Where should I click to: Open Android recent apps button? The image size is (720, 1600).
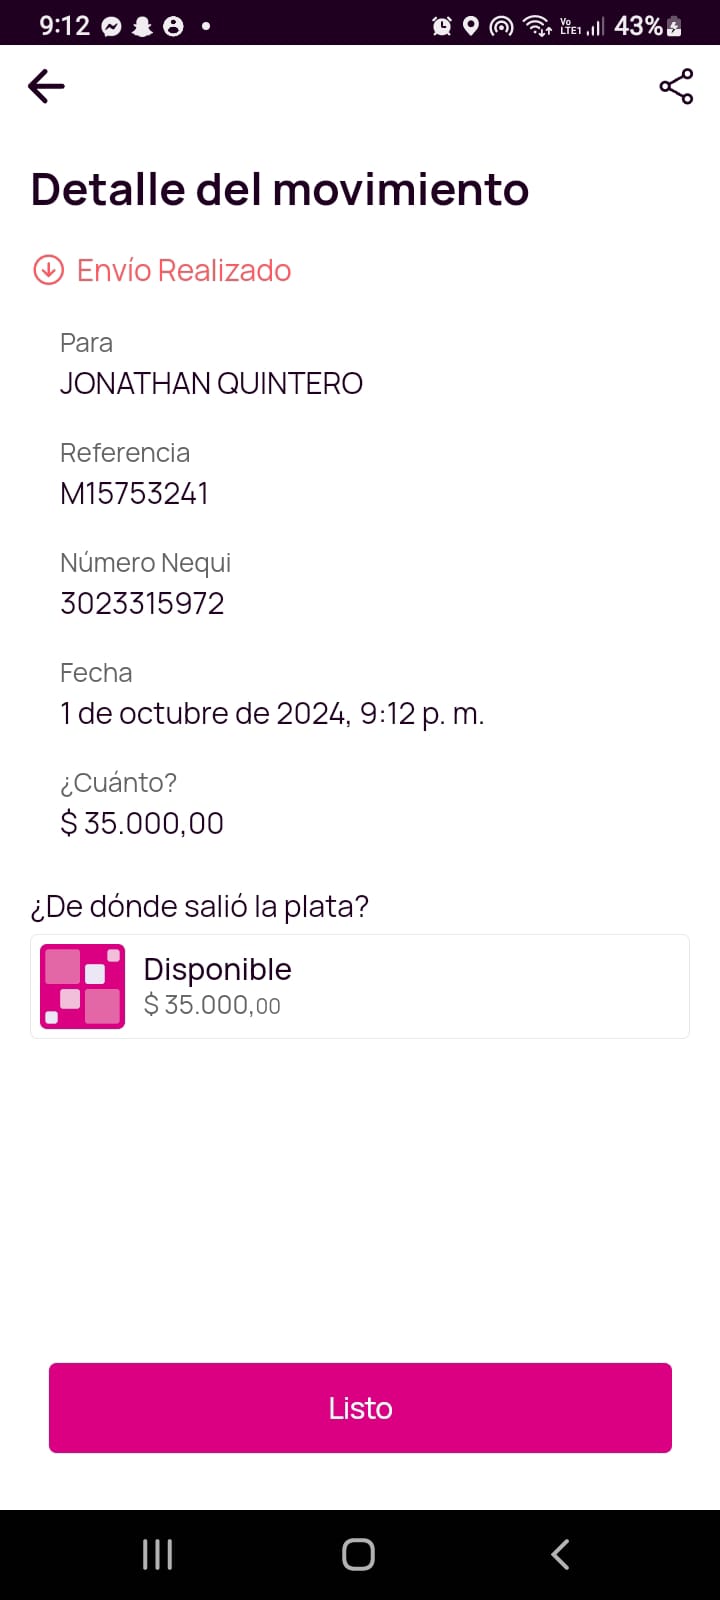(157, 1554)
